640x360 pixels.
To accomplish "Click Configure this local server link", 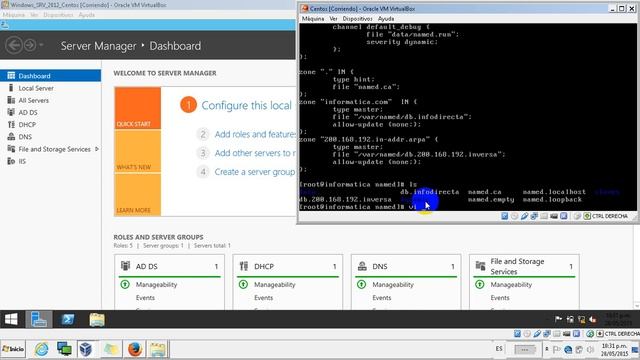I will coord(247,105).
